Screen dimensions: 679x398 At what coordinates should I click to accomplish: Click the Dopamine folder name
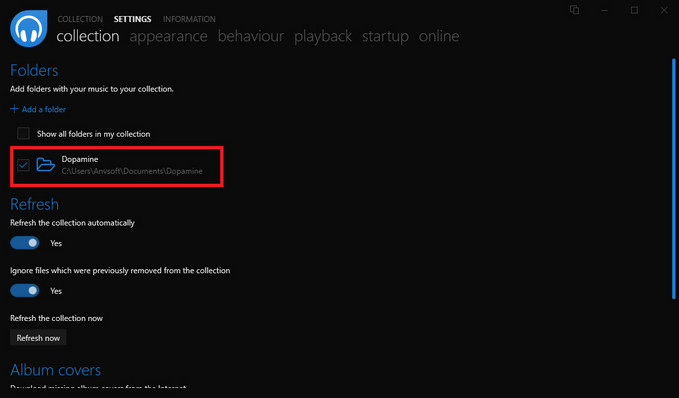pos(80,159)
